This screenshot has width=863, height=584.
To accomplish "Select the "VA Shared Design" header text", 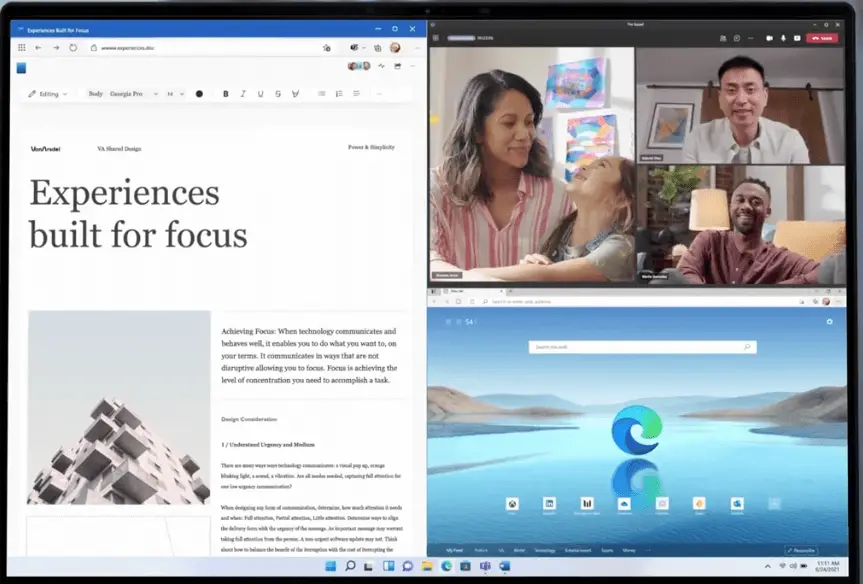I will tap(119, 149).
